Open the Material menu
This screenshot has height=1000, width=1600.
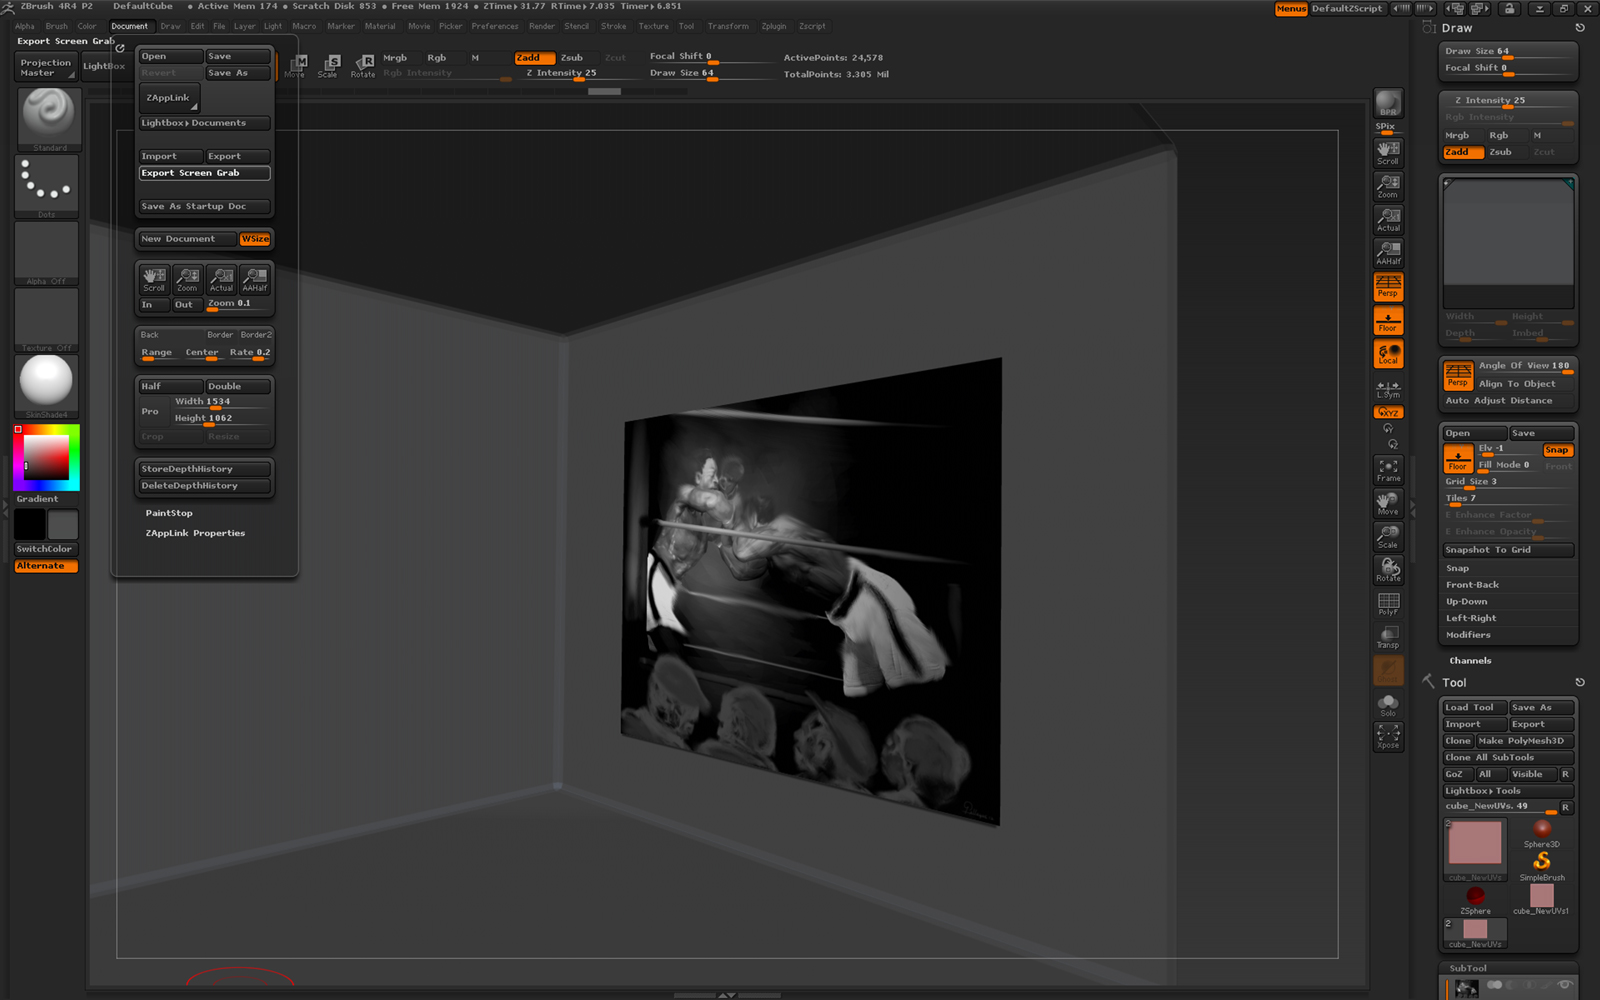pyautogui.click(x=380, y=27)
